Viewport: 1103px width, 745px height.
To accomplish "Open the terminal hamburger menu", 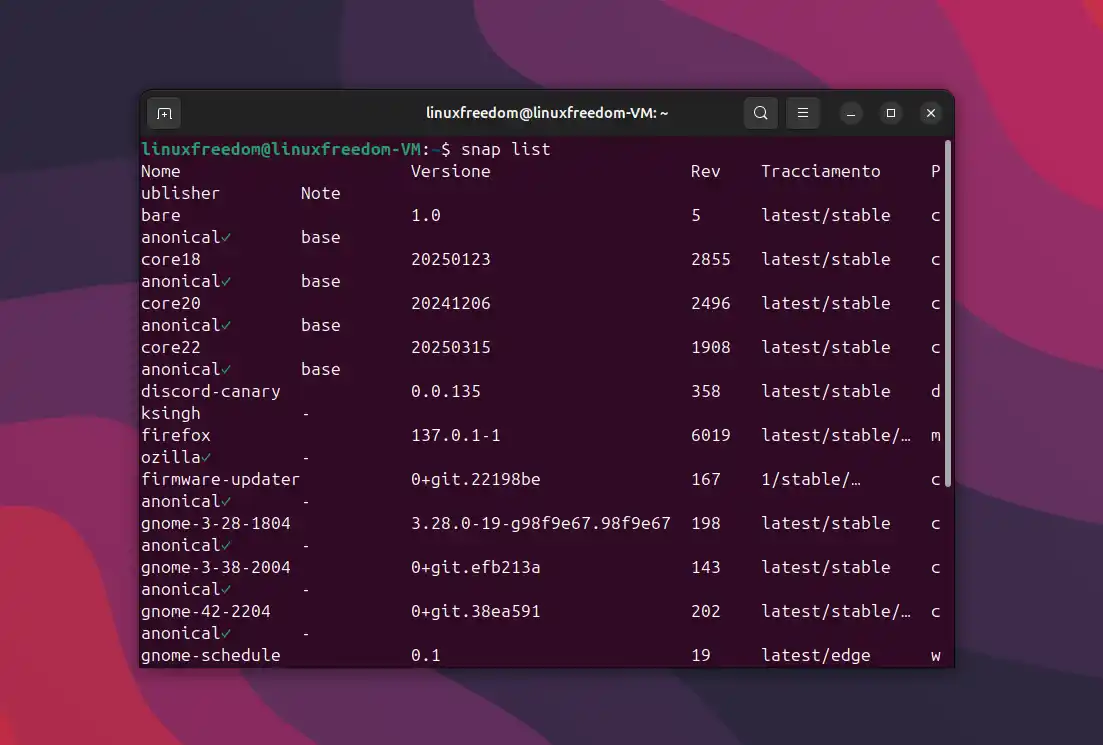I will (803, 113).
